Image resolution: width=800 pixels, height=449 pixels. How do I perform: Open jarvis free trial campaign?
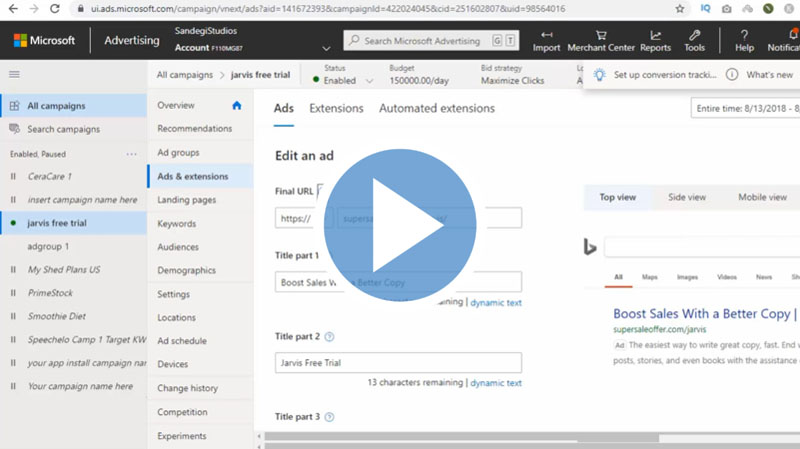73,223
